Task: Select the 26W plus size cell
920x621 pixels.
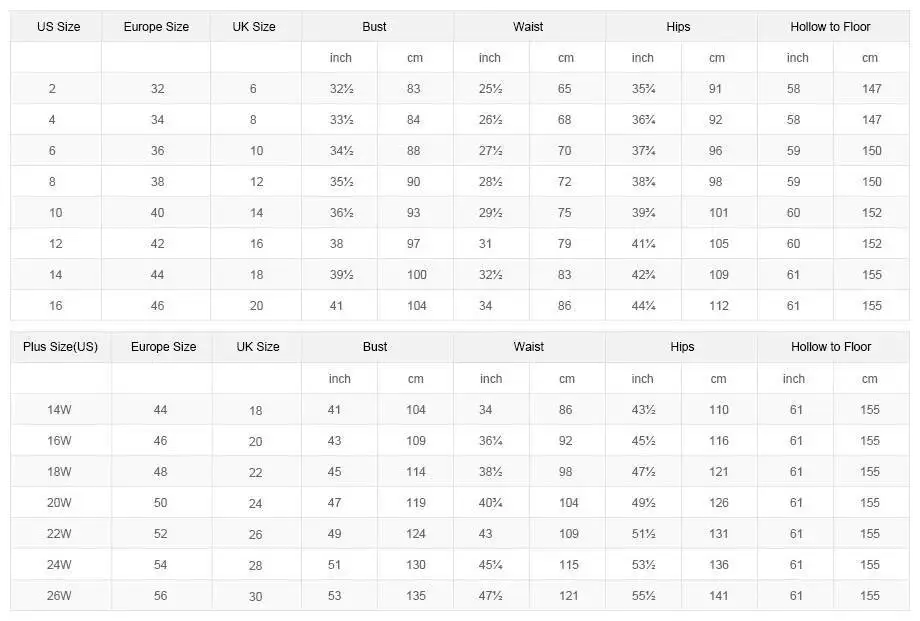Action: pyautogui.click(x=59, y=596)
